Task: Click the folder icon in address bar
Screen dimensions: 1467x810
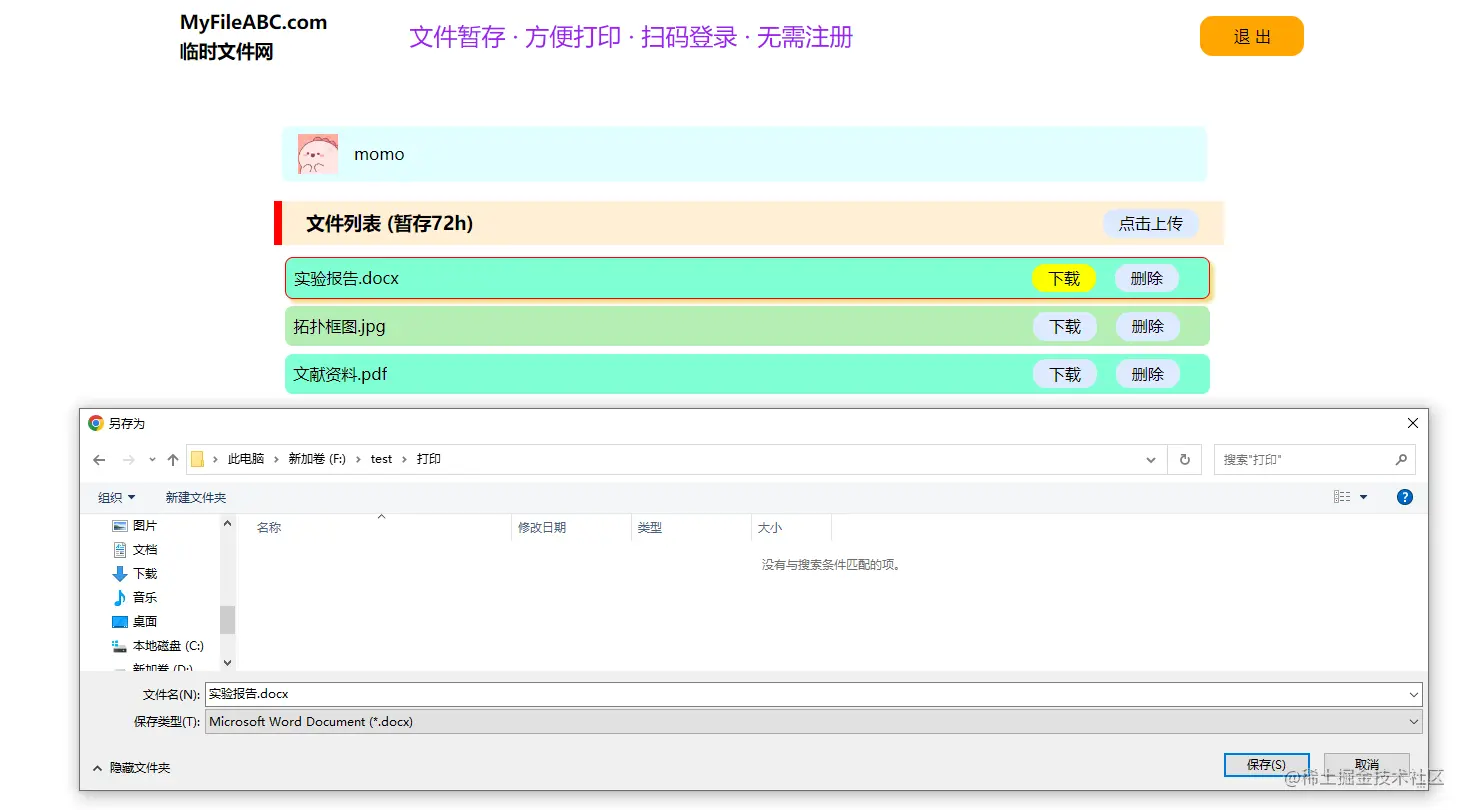Action: click(x=197, y=459)
